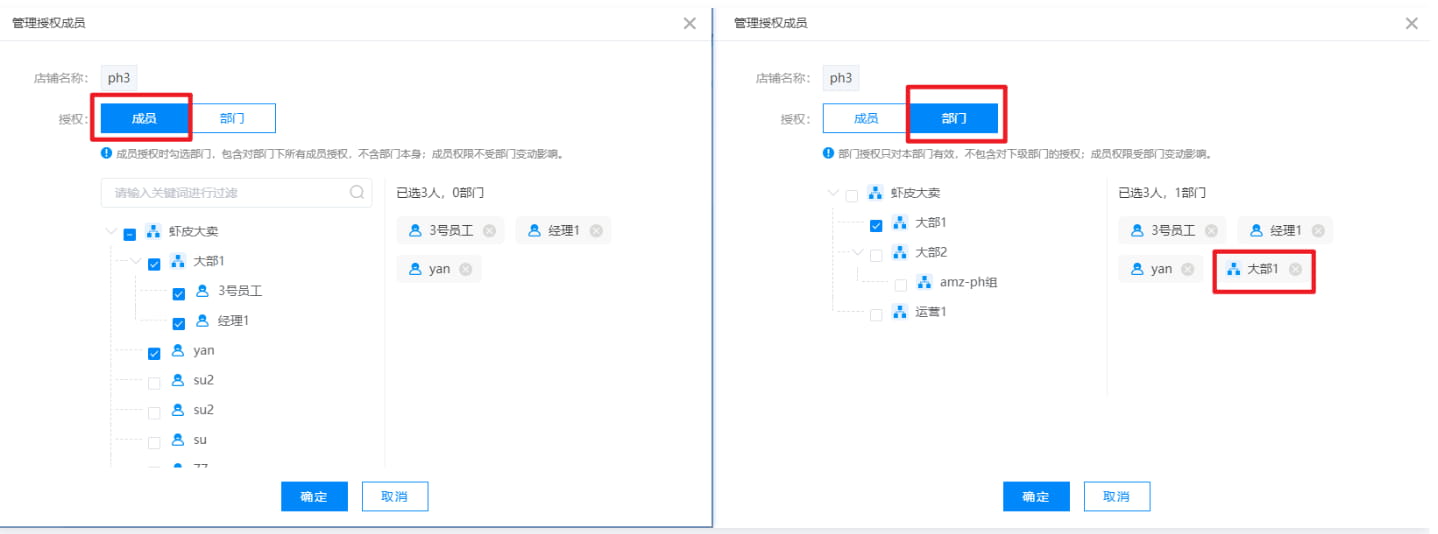Select amz-ph组 label in department tree

pyautogui.click(x=968, y=282)
